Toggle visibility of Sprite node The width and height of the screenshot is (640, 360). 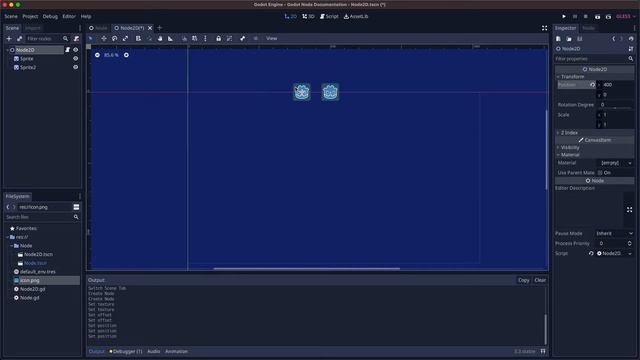[76, 59]
